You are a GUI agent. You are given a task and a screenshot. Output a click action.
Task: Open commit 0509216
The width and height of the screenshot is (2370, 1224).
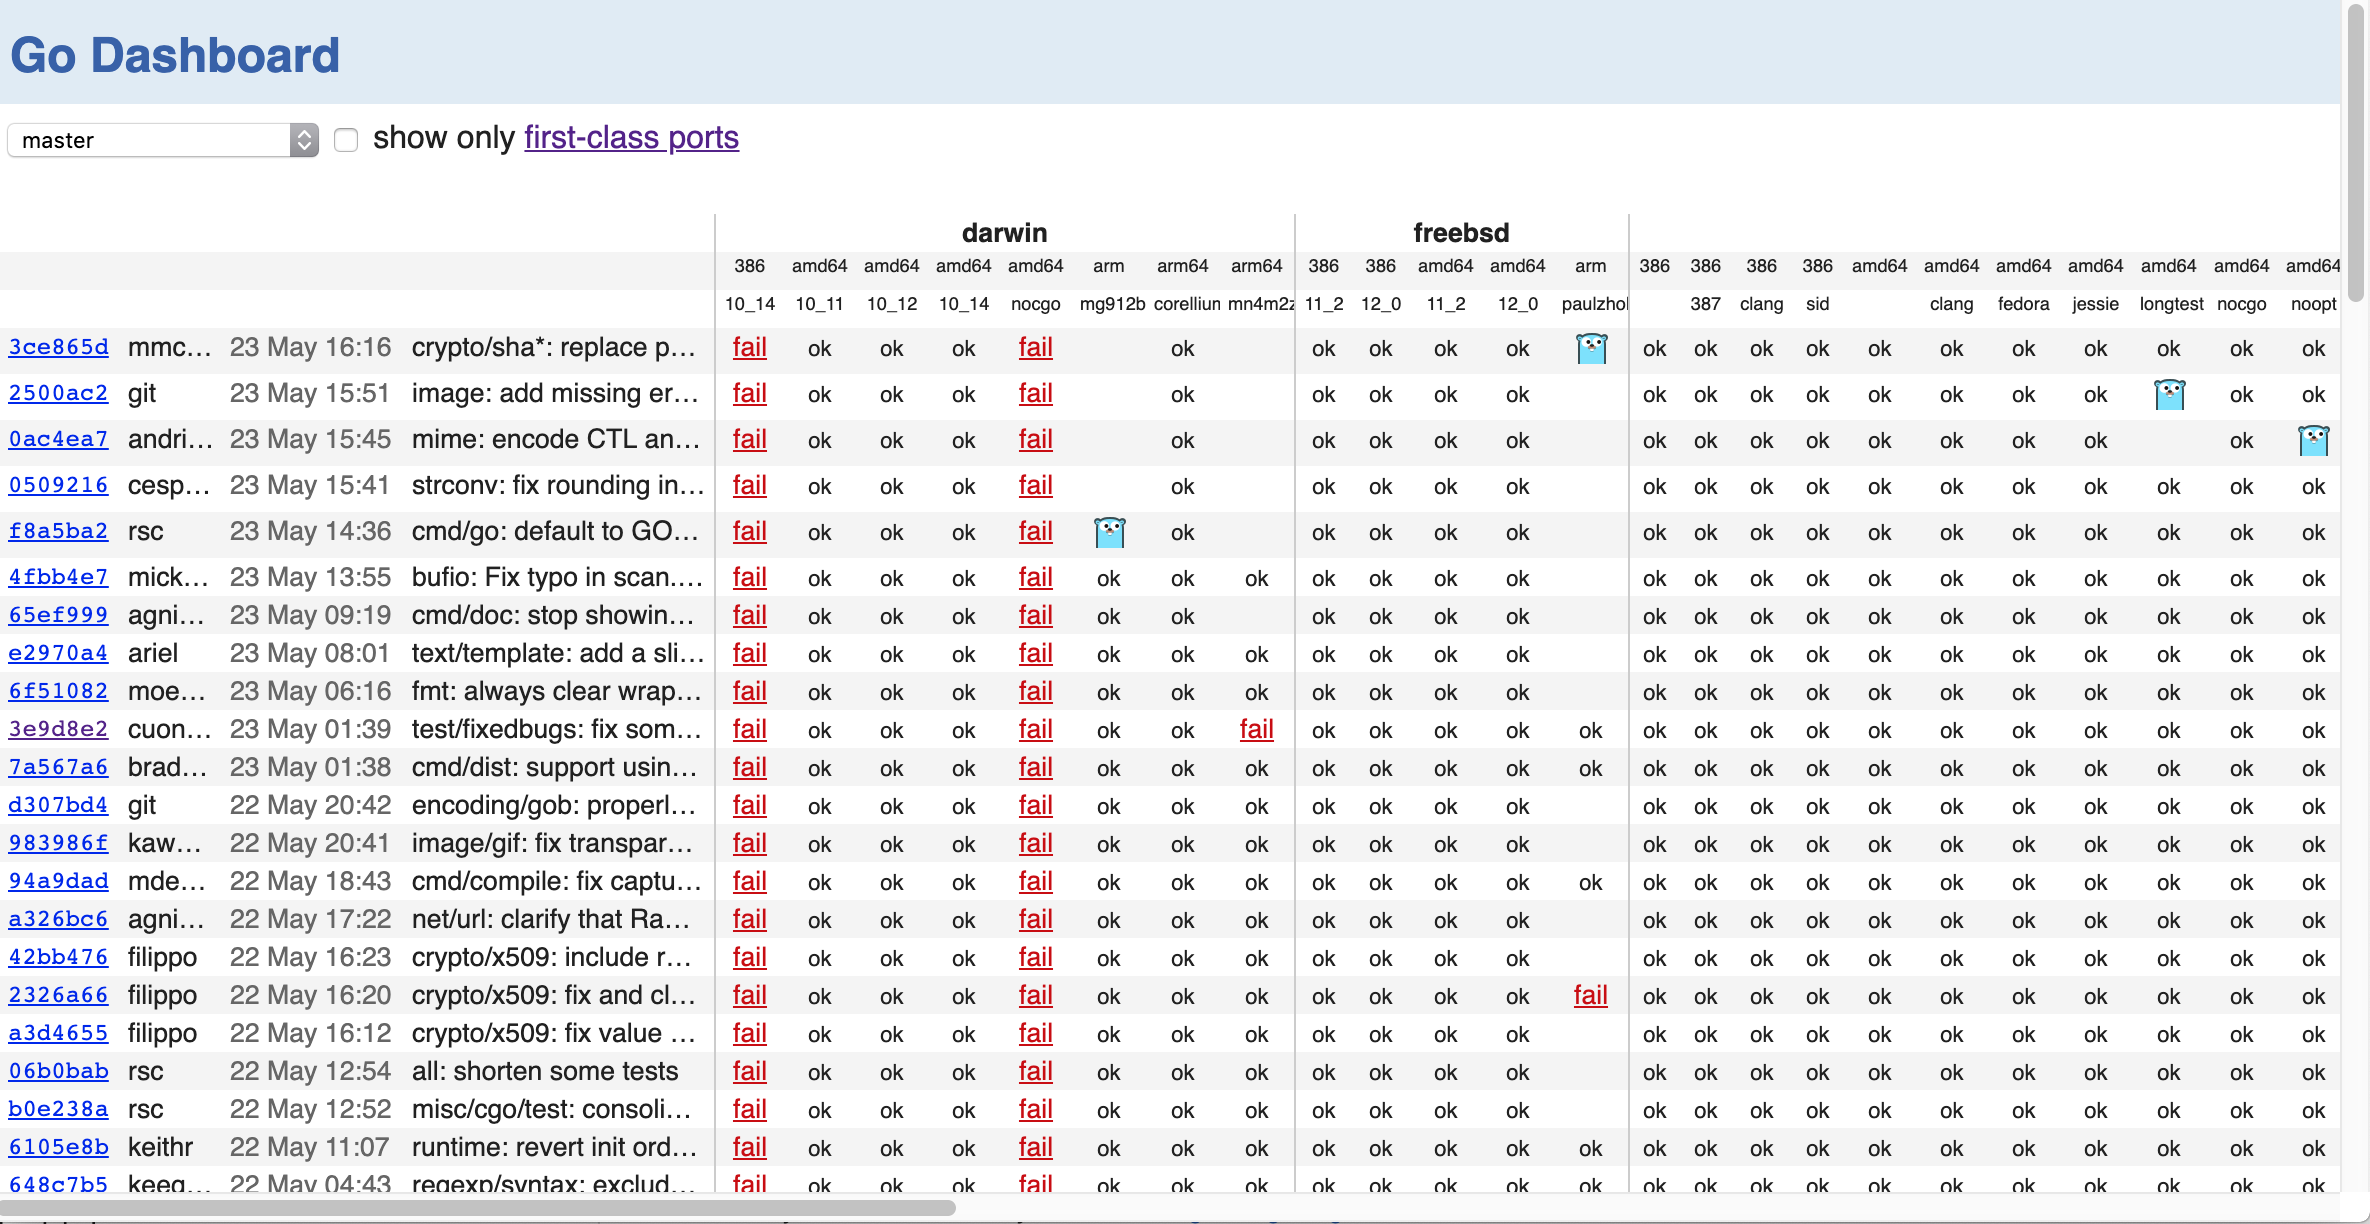[x=58, y=485]
